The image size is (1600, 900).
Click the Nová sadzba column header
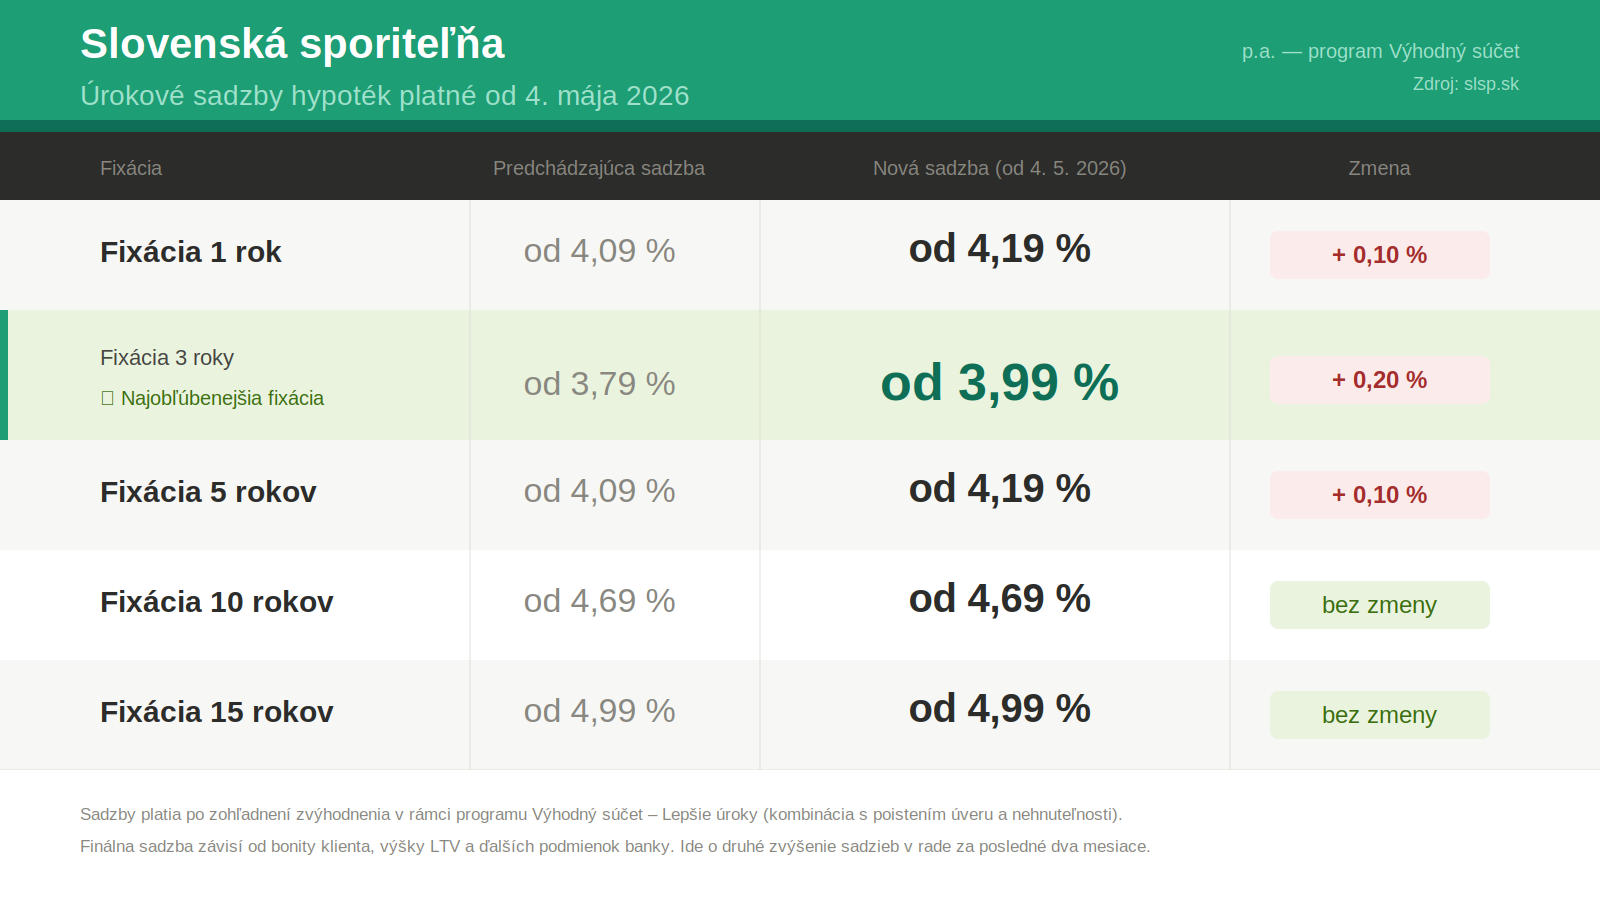(999, 168)
